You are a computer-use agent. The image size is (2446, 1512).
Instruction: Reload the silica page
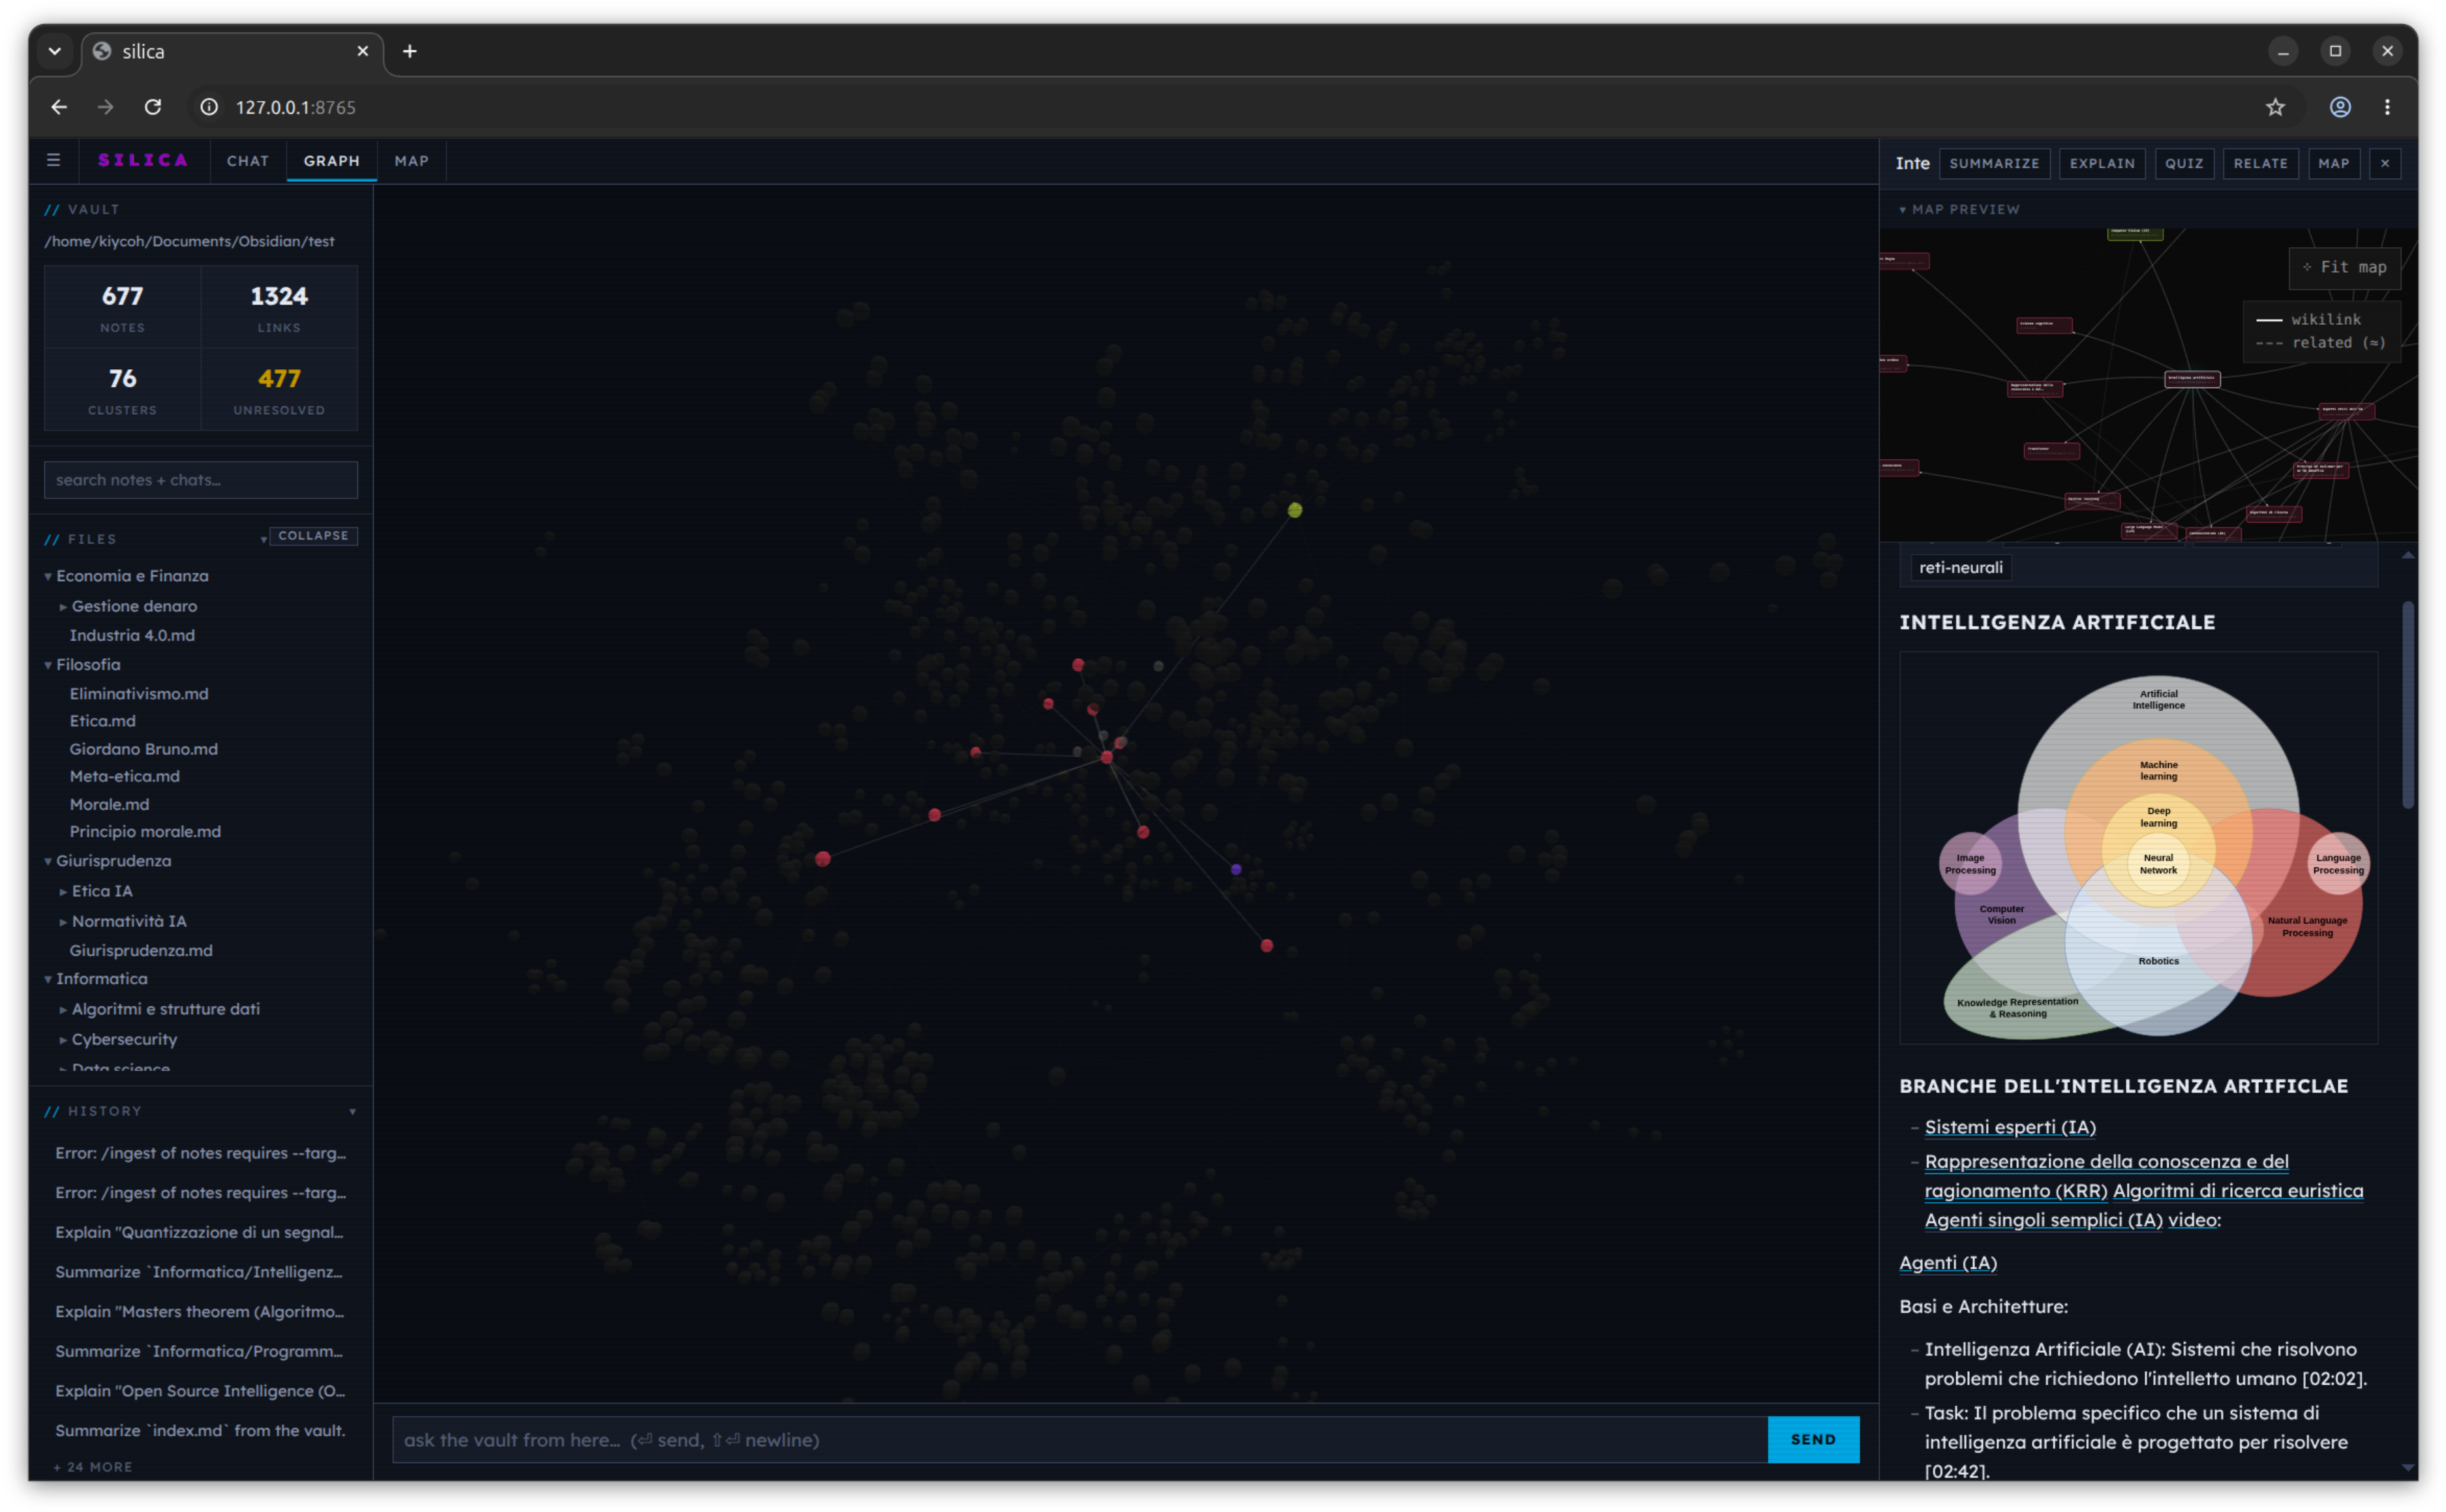(152, 107)
